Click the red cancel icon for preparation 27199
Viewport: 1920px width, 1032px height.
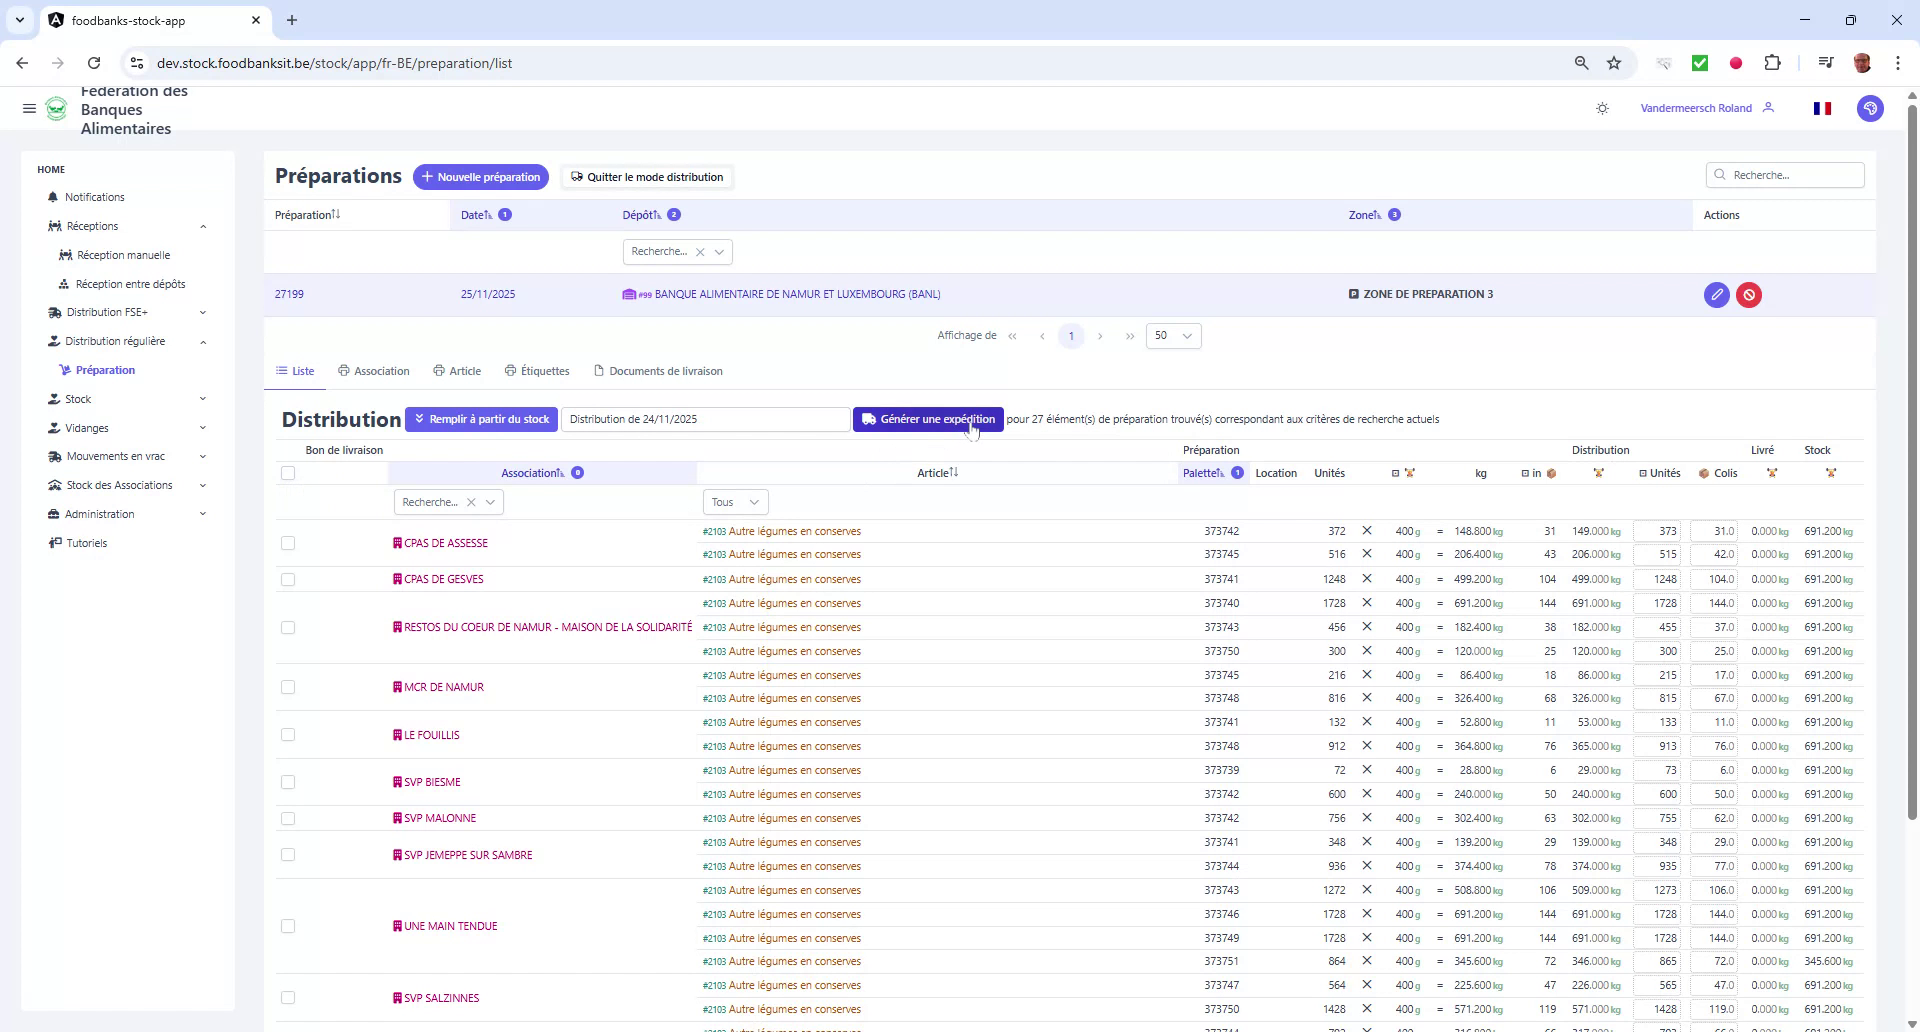pos(1749,294)
